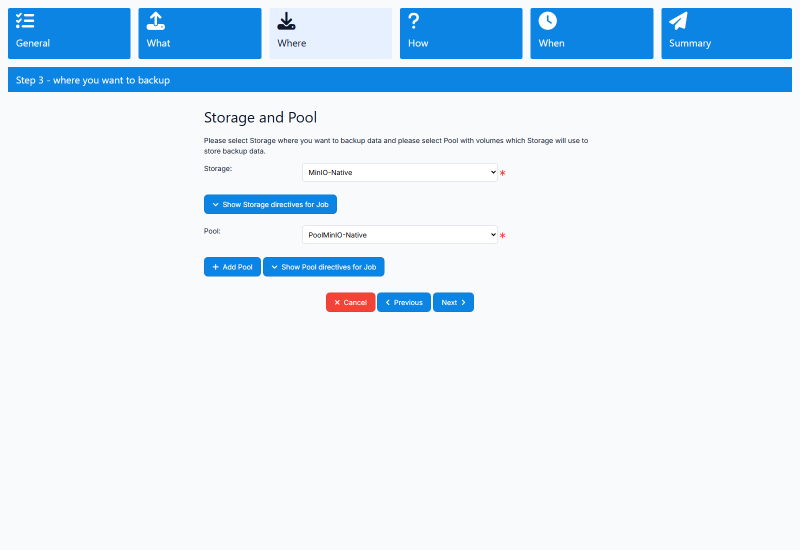800x550 pixels.
Task: Click the What upload icon
Action: (156, 21)
